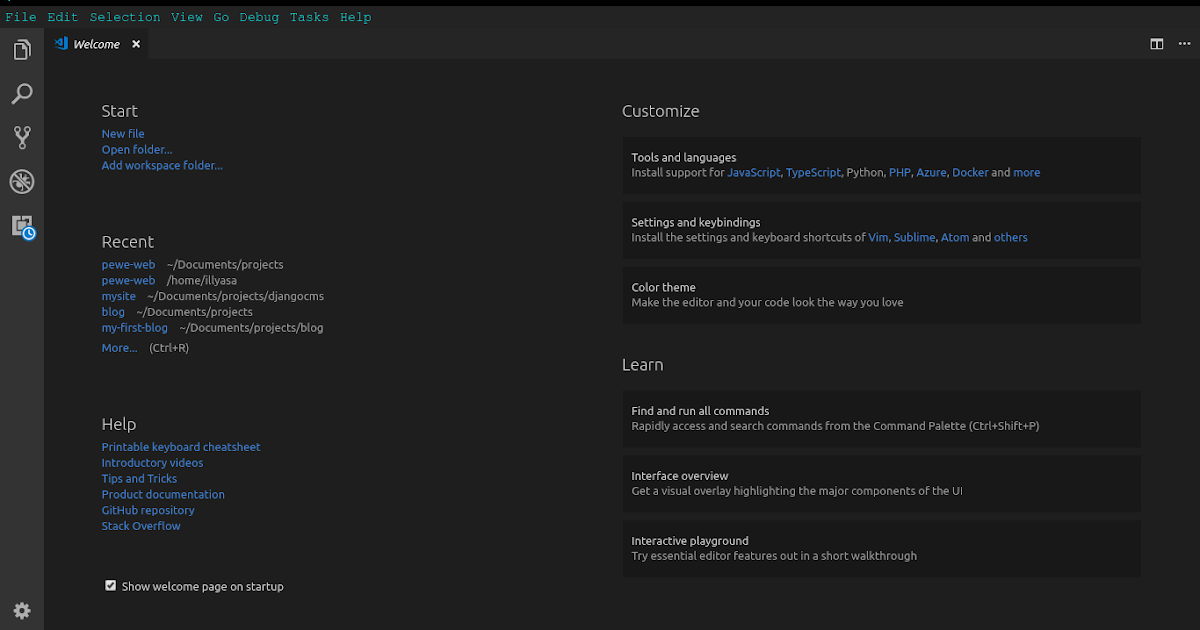Click the New file link
1200x630 pixels.
coord(123,134)
